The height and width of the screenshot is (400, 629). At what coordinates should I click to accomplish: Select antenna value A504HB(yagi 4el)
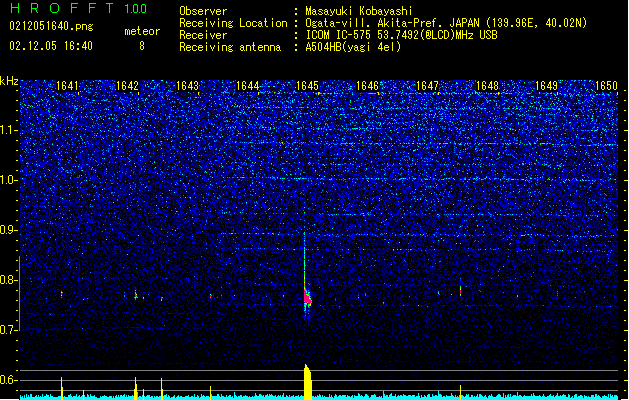[353, 47]
